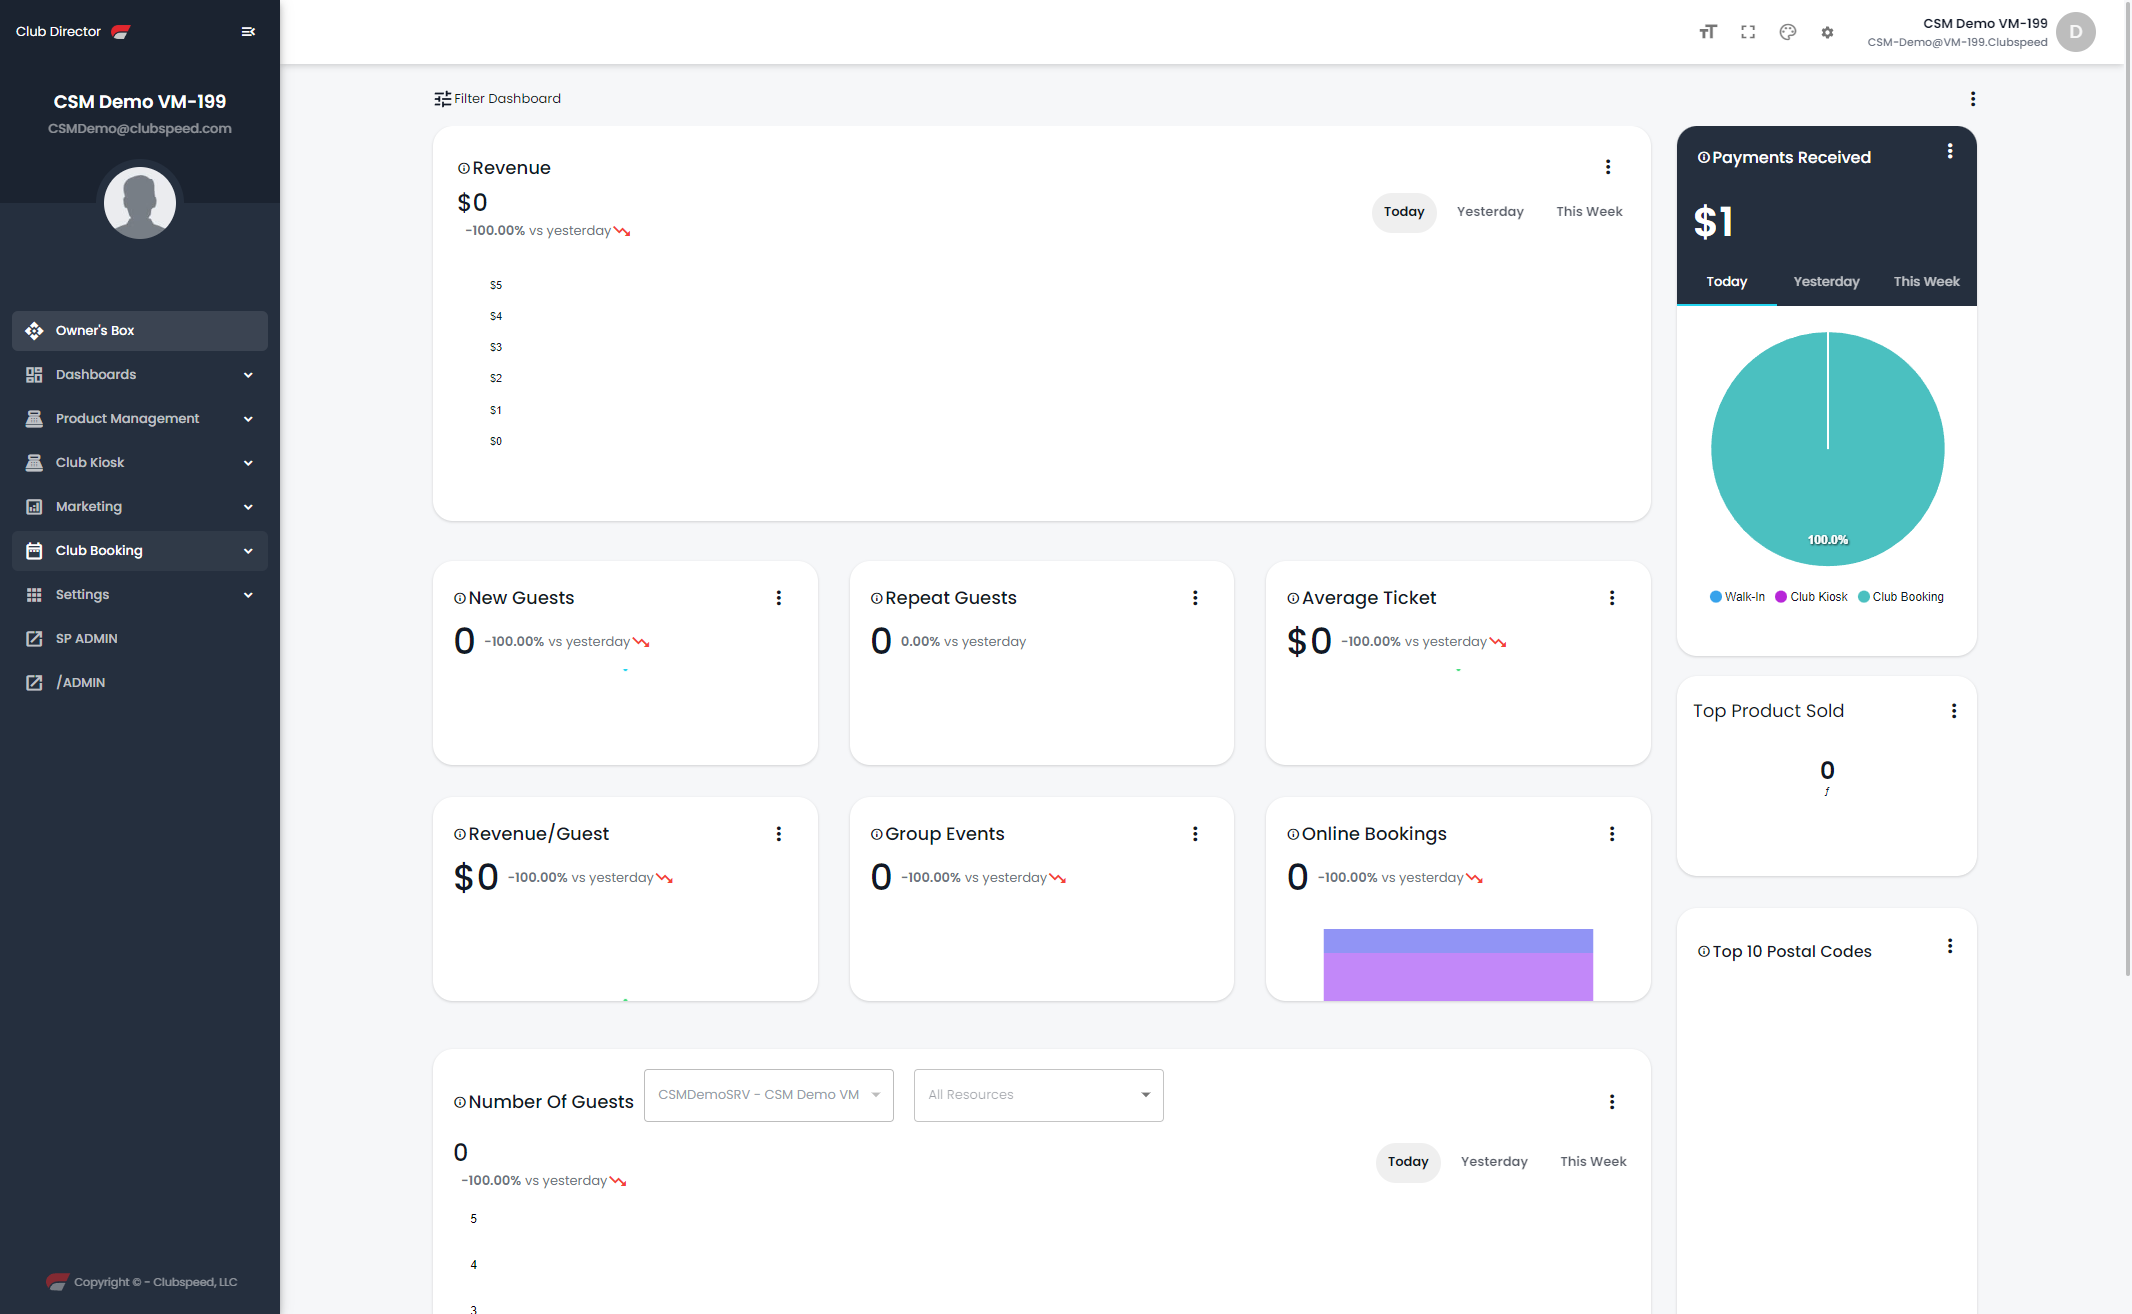Switch Payments Received to the This Week tab
The image size is (2132, 1314).
1926,282
